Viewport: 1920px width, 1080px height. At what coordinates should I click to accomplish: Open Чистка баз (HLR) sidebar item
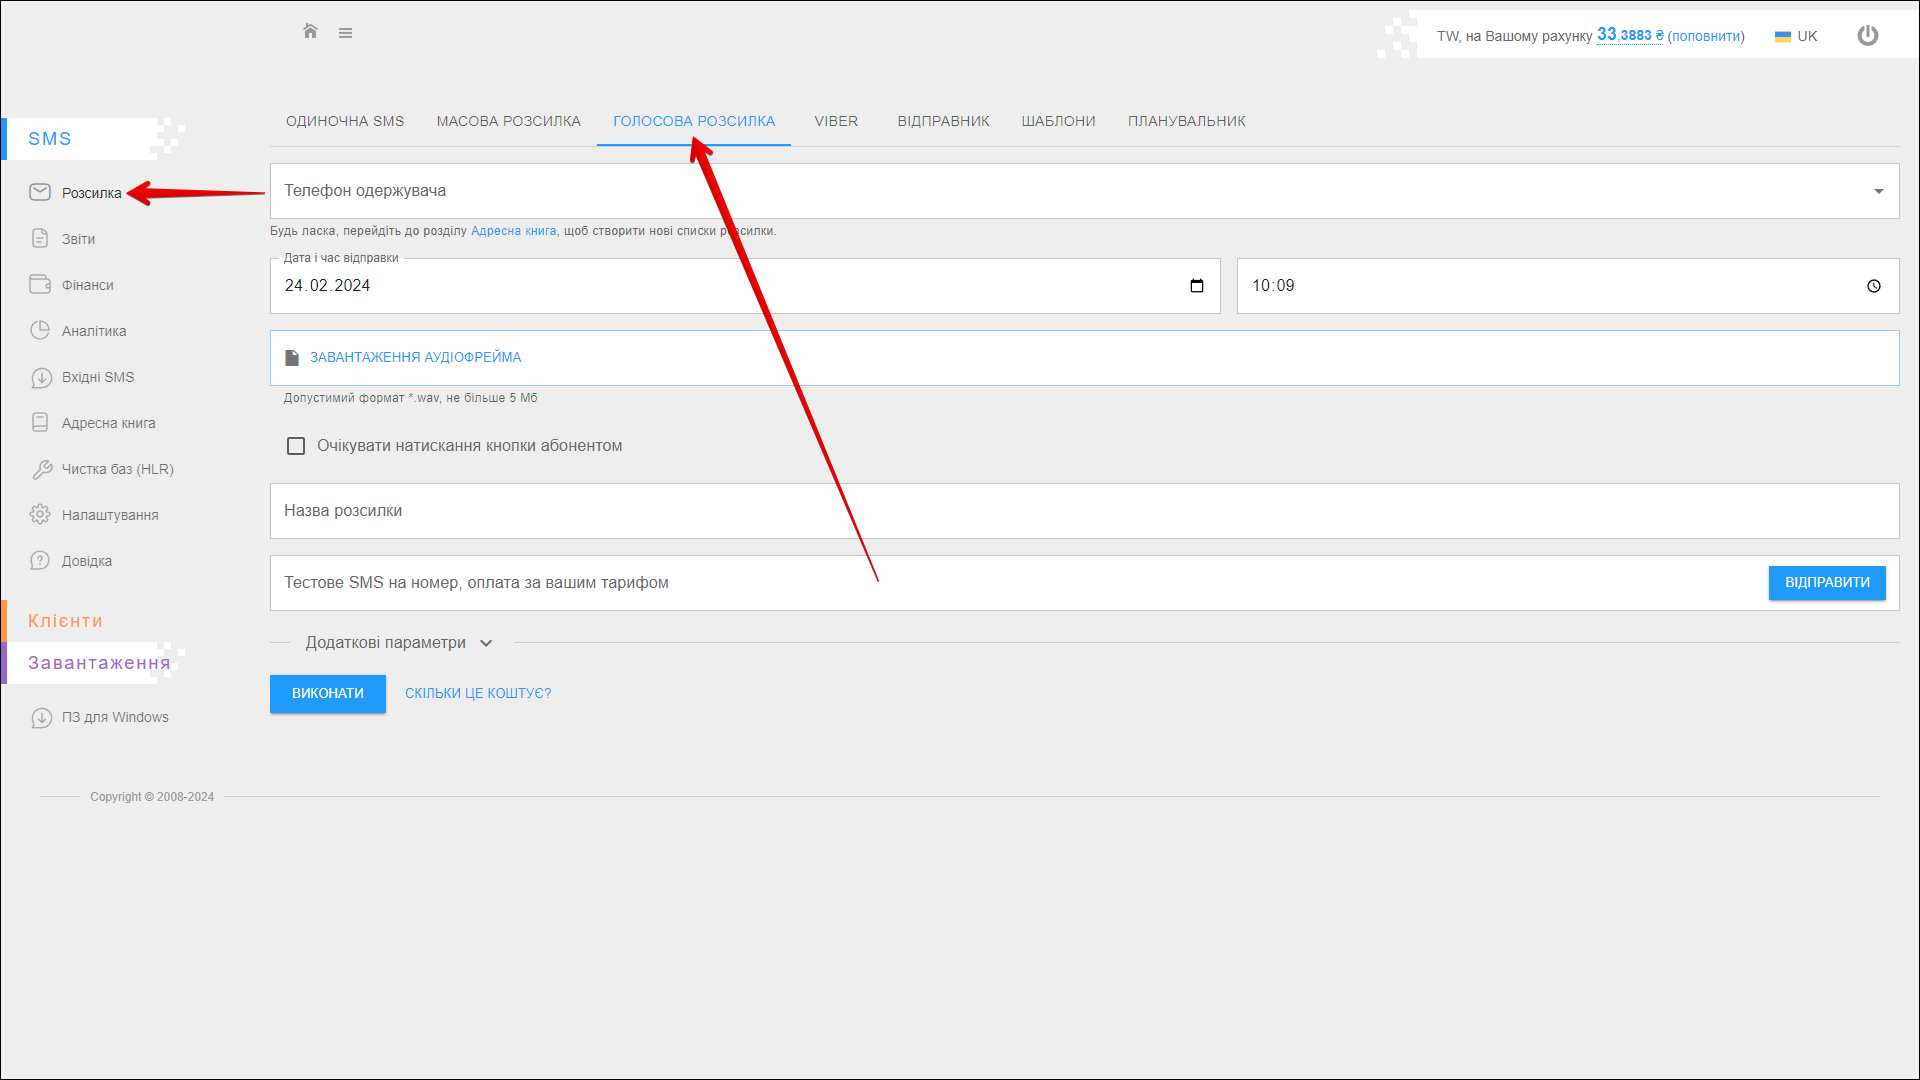pyautogui.click(x=117, y=469)
